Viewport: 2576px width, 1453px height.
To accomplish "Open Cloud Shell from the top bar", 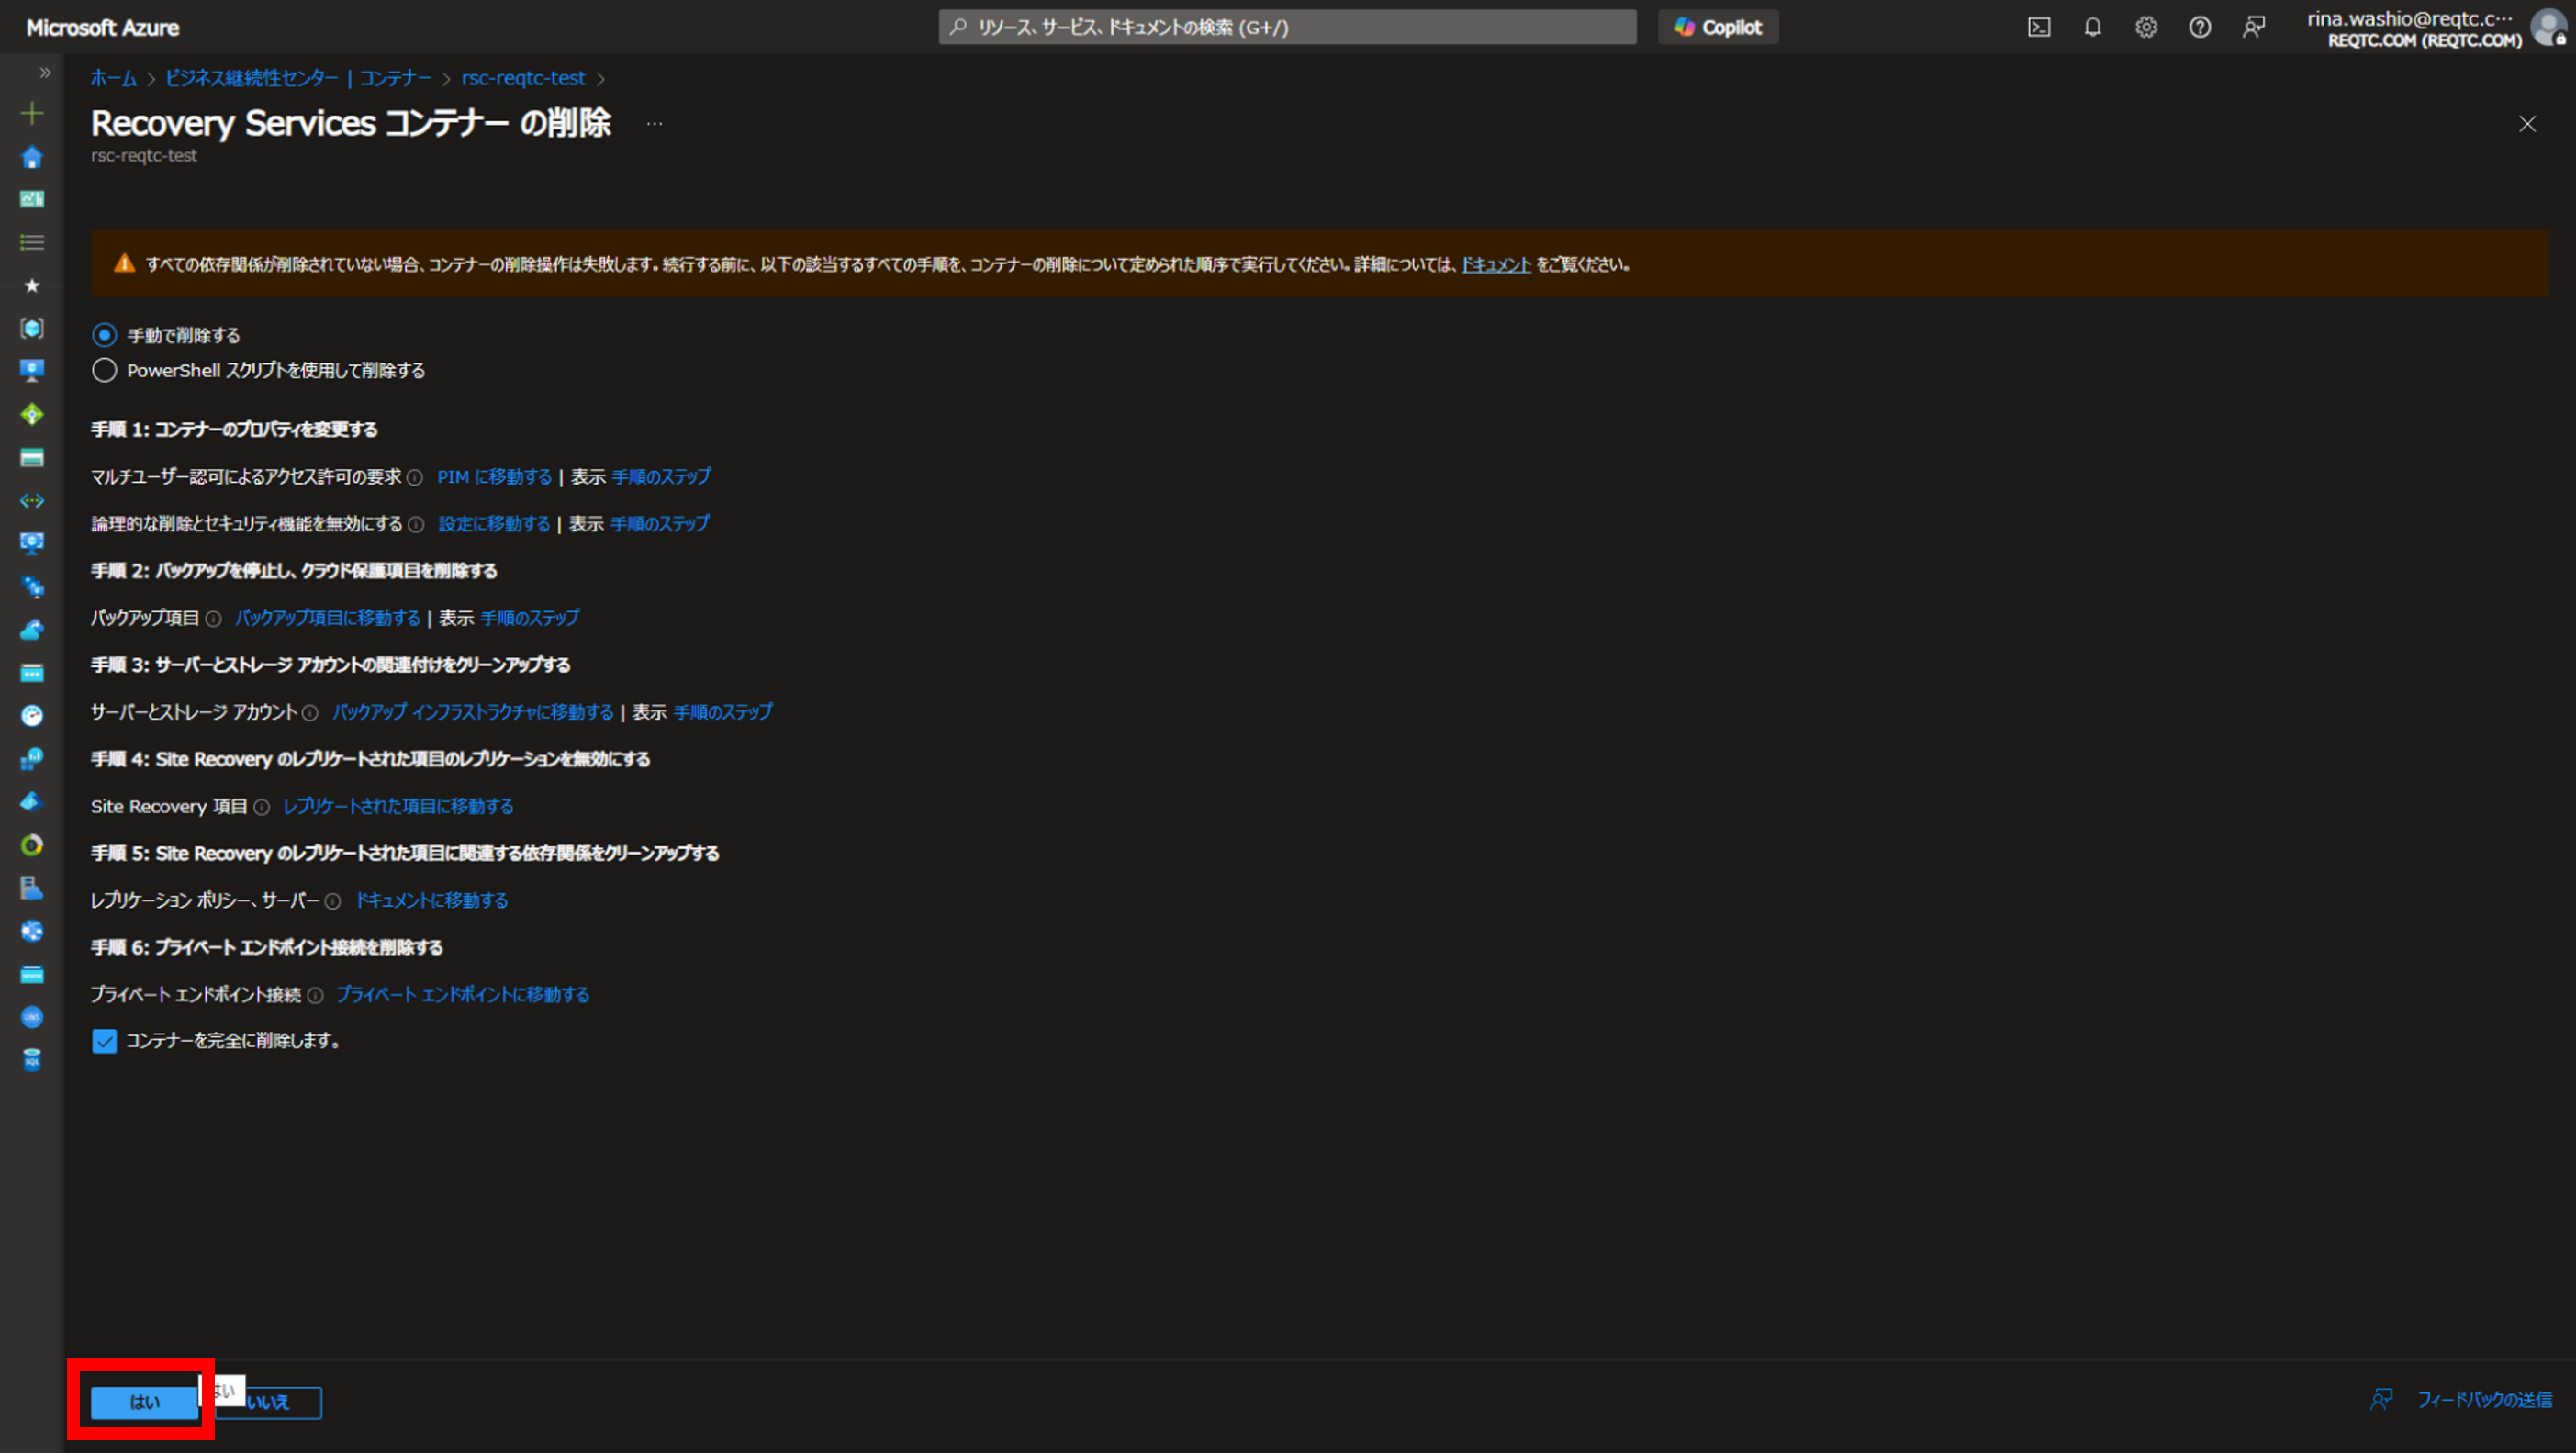I will pyautogui.click(x=2039, y=27).
